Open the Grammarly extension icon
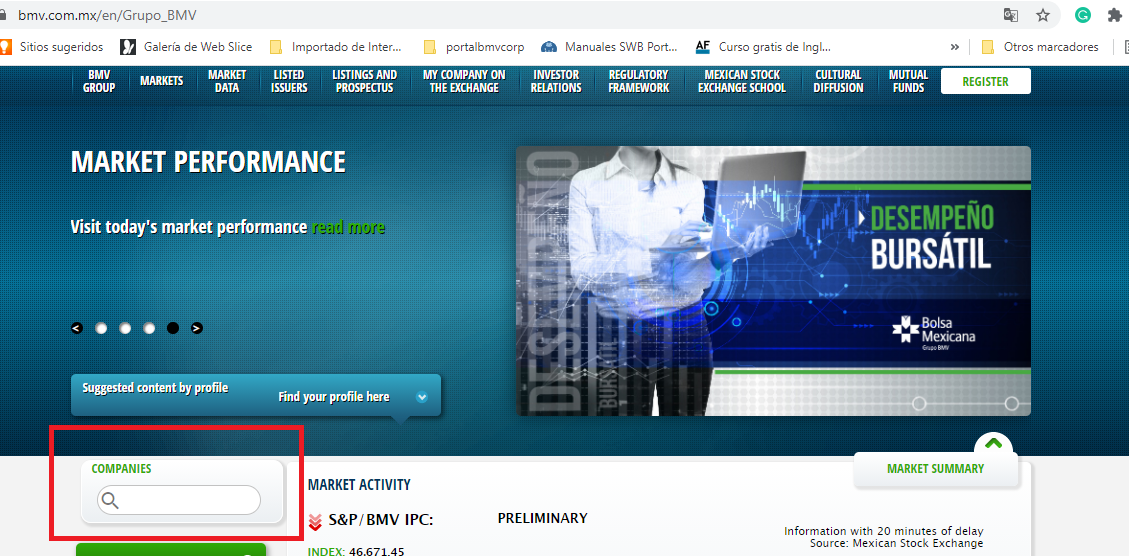 click(1083, 15)
